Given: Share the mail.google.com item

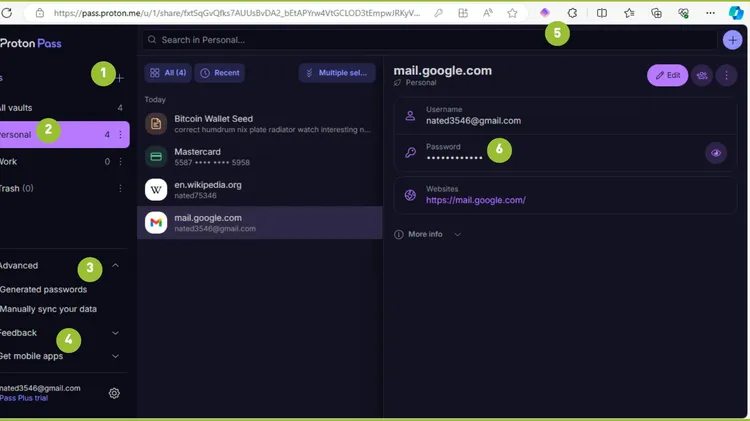Looking at the screenshot, I should (x=702, y=76).
